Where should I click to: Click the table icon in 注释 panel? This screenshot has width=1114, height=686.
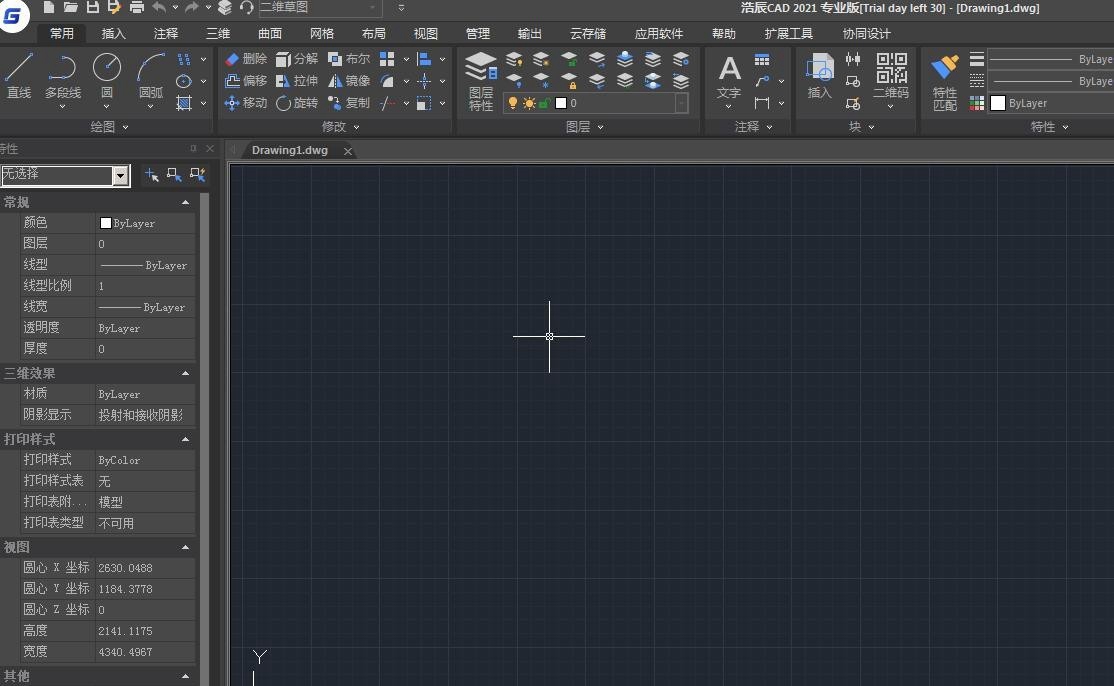pyautogui.click(x=762, y=60)
